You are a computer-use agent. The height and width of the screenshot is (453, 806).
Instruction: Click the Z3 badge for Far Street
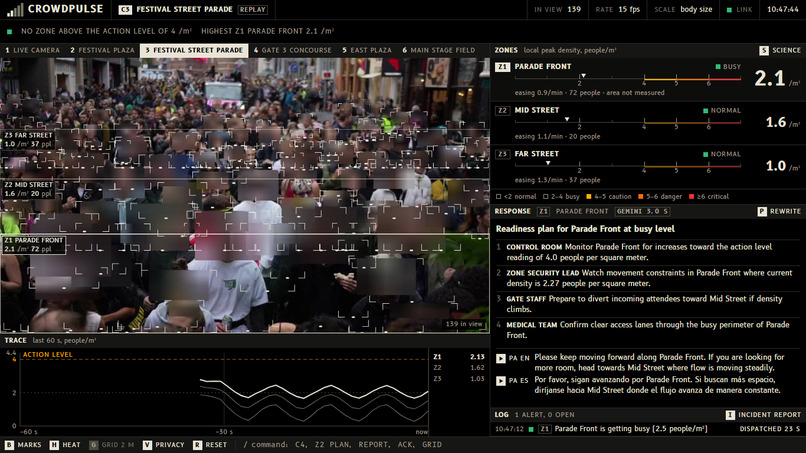[502, 154]
